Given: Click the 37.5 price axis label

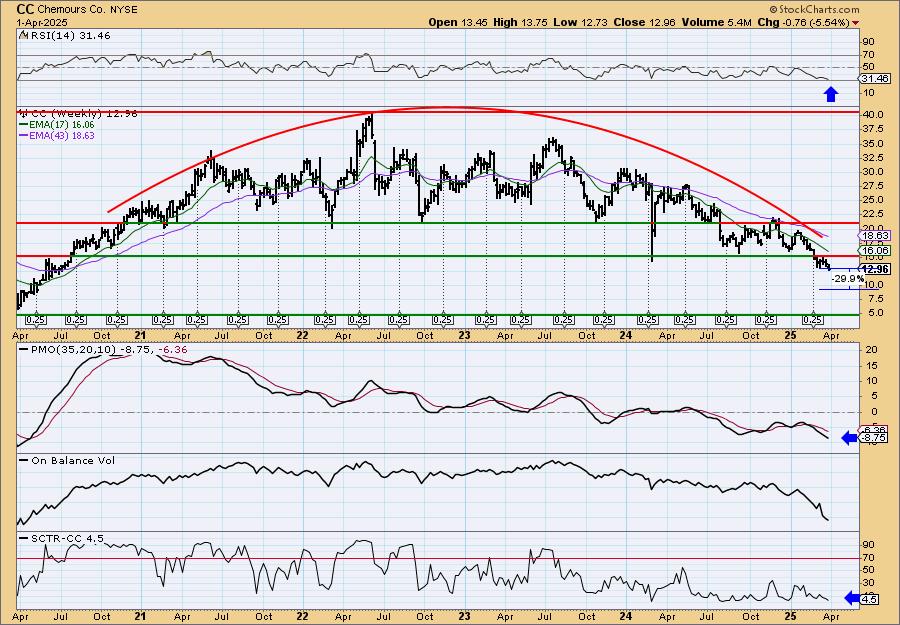Looking at the screenshot, I should coord(874,129).
